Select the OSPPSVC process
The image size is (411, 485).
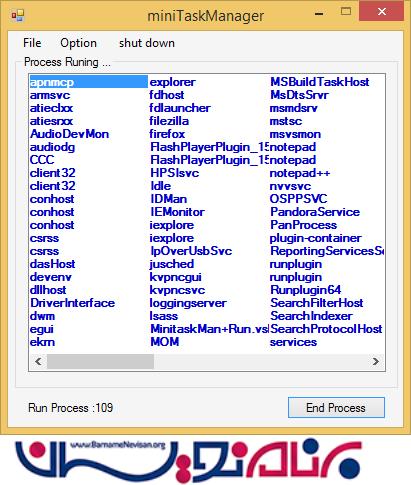(298, 199)
